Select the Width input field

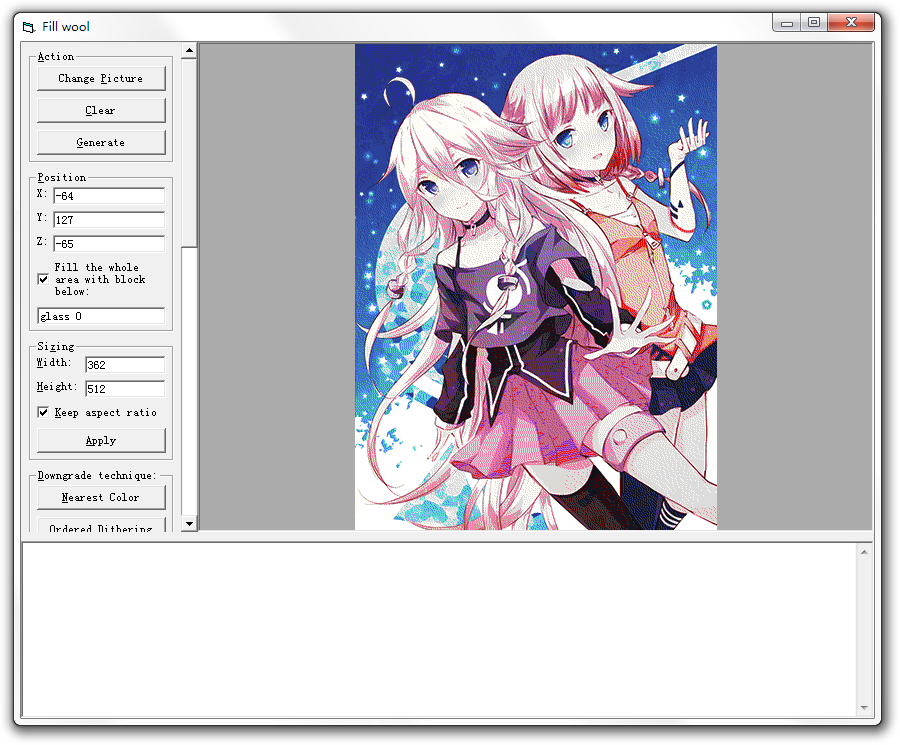pos(125,365)
